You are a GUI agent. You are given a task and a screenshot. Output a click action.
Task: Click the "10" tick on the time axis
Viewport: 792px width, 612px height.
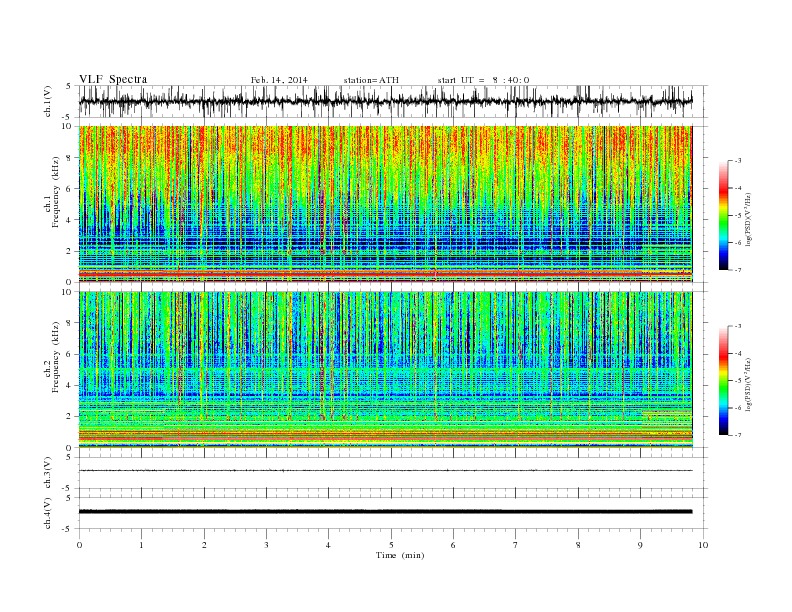tap(703, 545)
